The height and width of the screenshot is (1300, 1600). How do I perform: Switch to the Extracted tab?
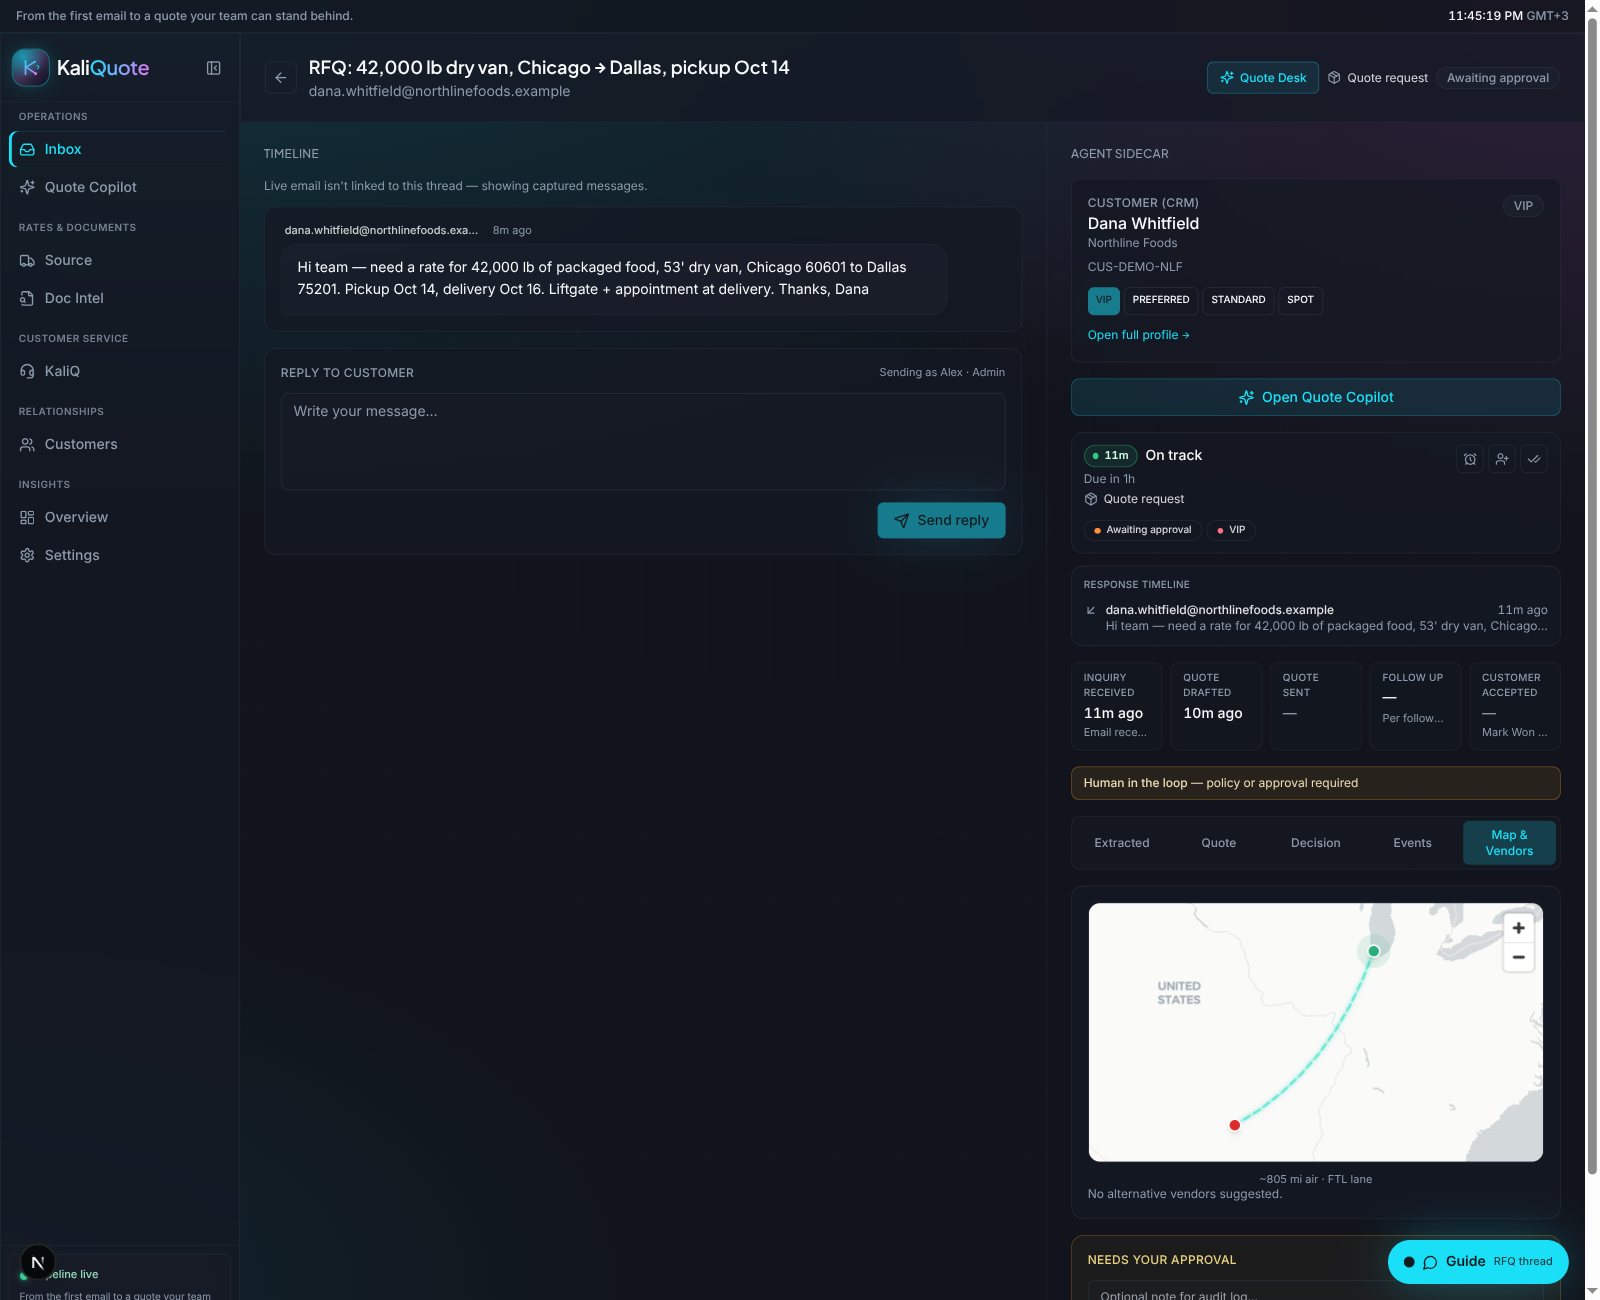[1122, 843]
